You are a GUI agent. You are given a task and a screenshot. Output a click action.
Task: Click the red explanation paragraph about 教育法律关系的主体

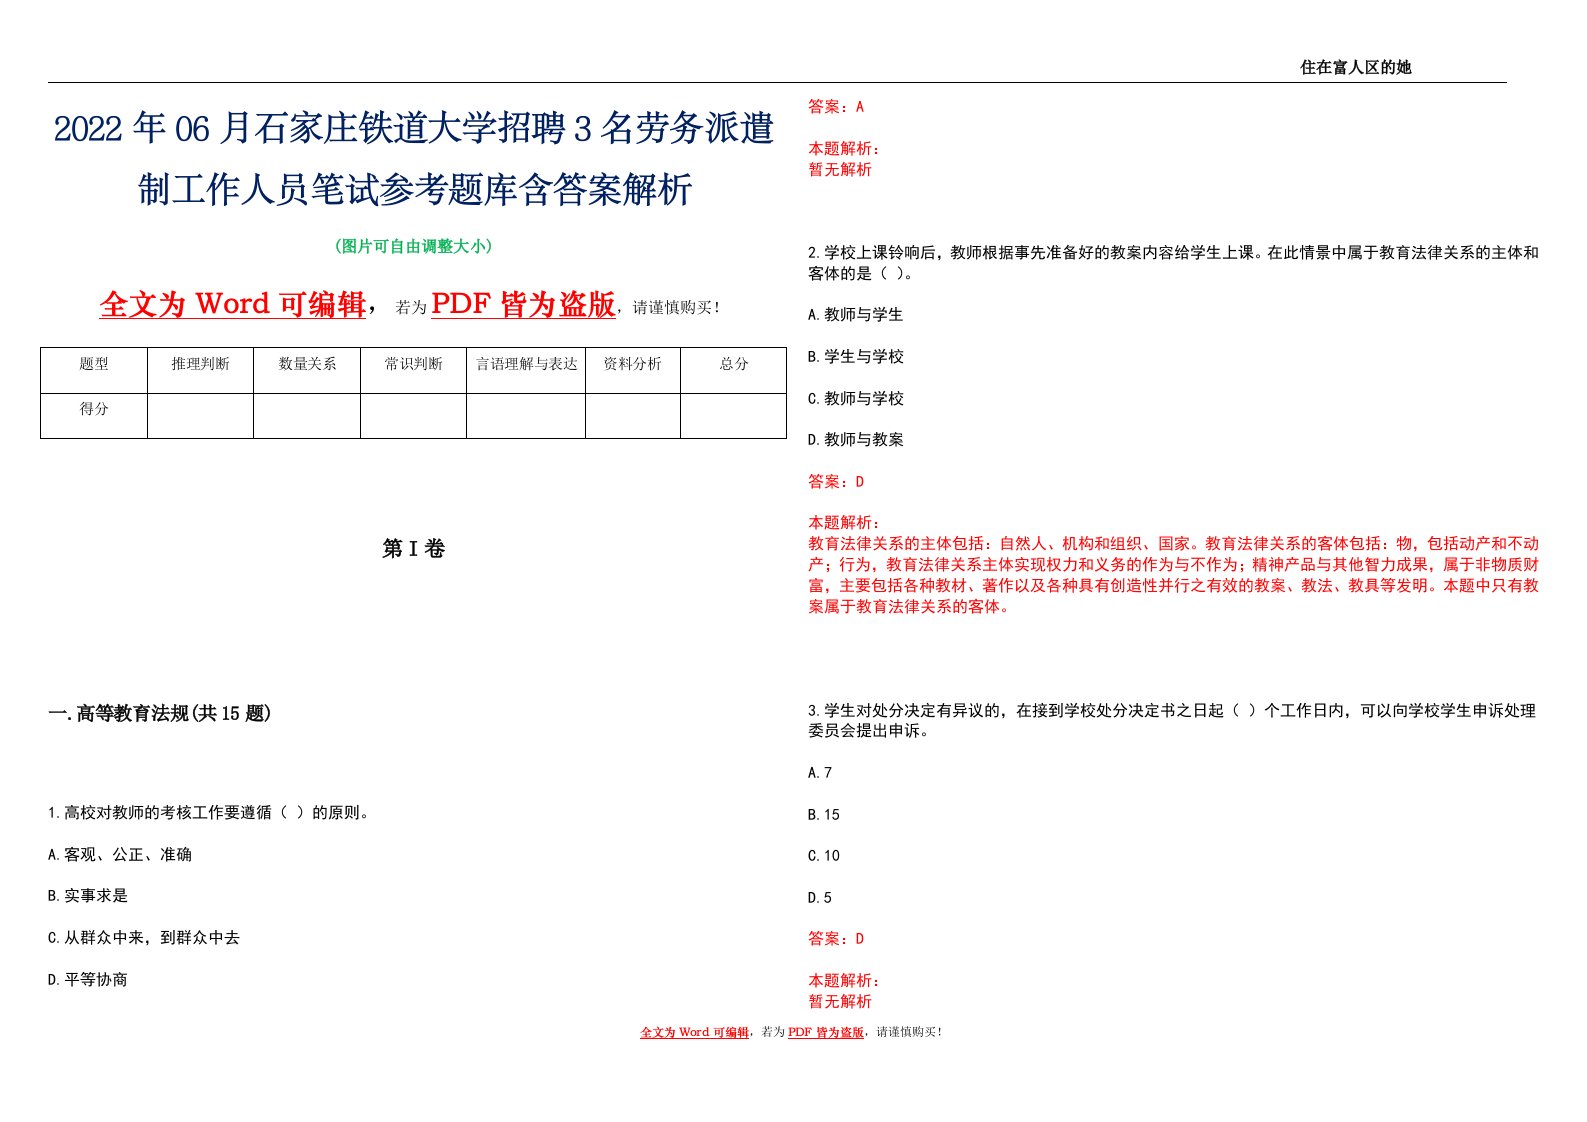[x=1173, y=575]
